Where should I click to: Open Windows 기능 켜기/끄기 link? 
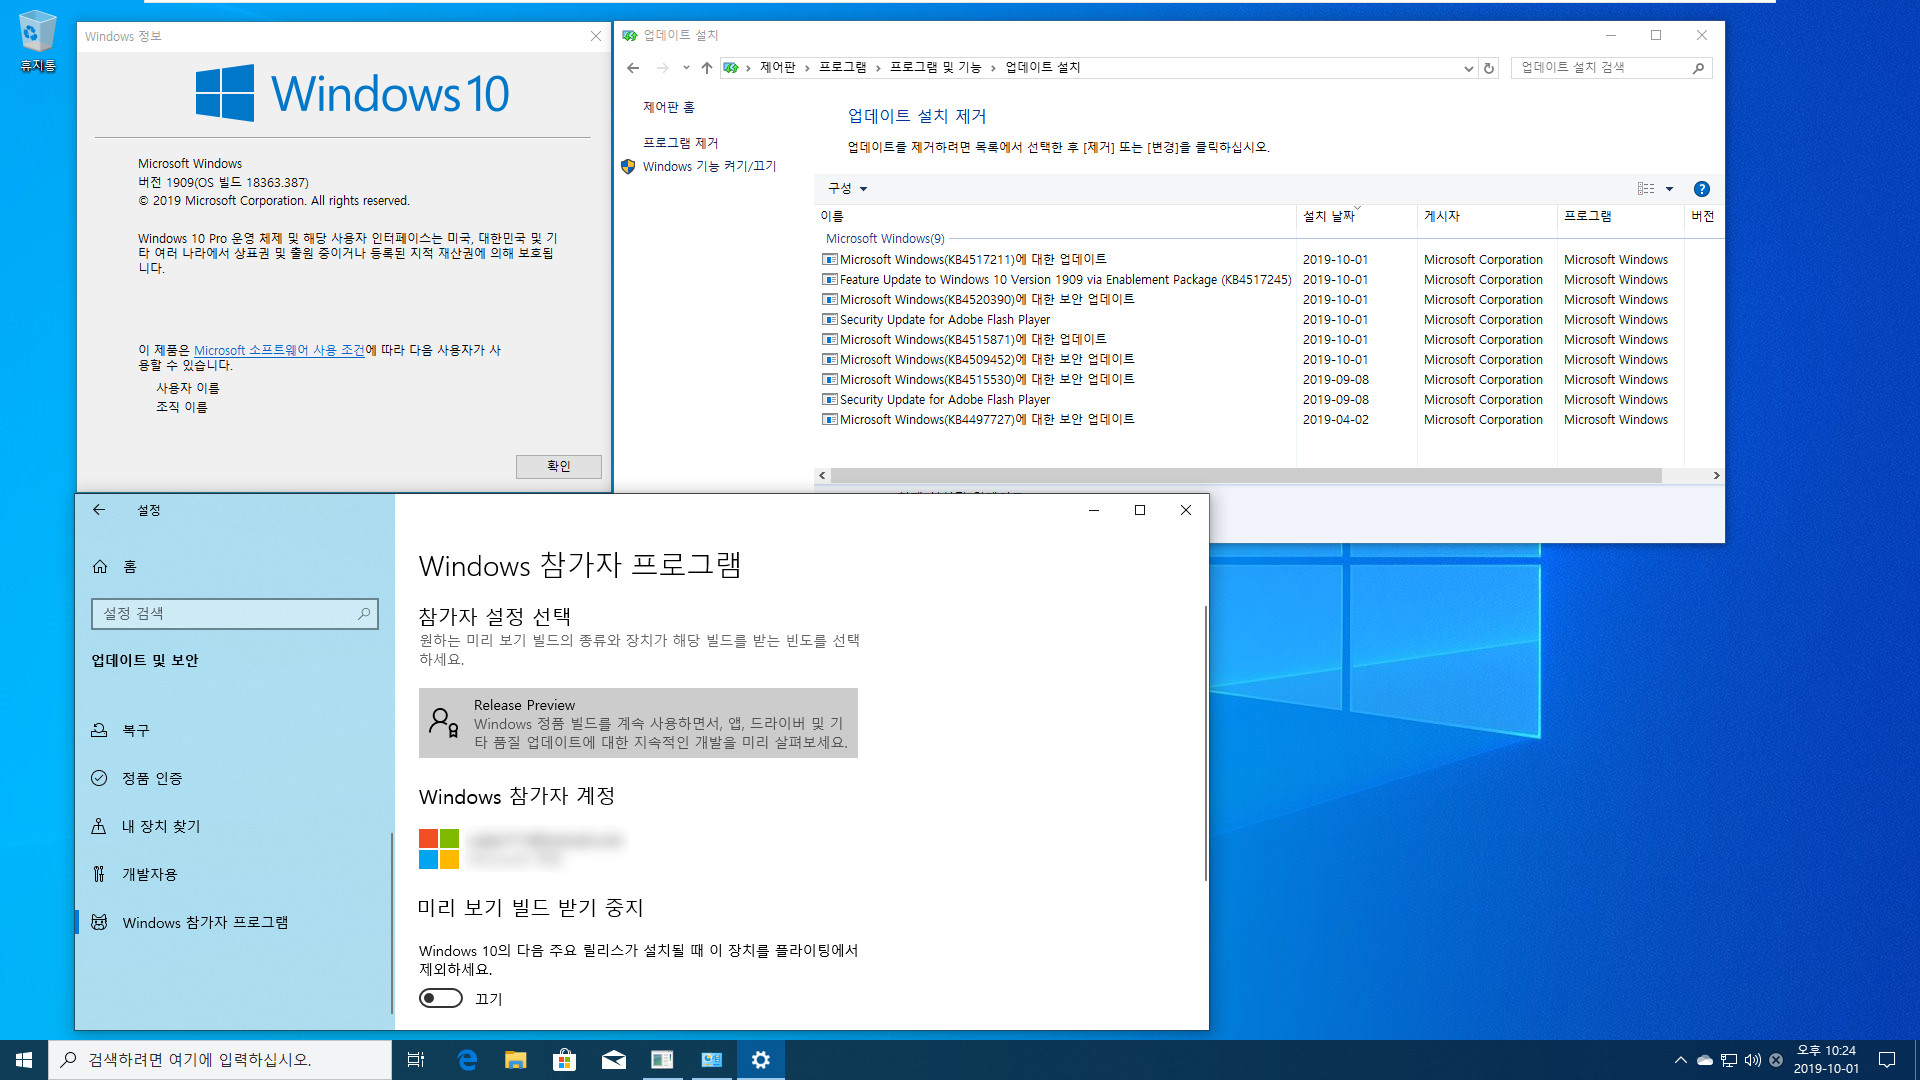pyautogui.click(x=709, y=166)
